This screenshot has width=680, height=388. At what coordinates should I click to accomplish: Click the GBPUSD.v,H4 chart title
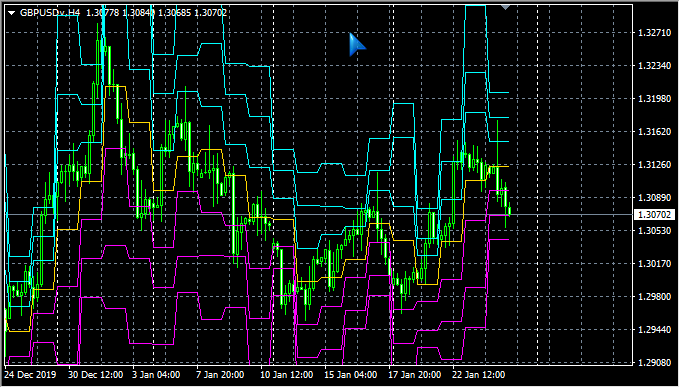(50, 13)
